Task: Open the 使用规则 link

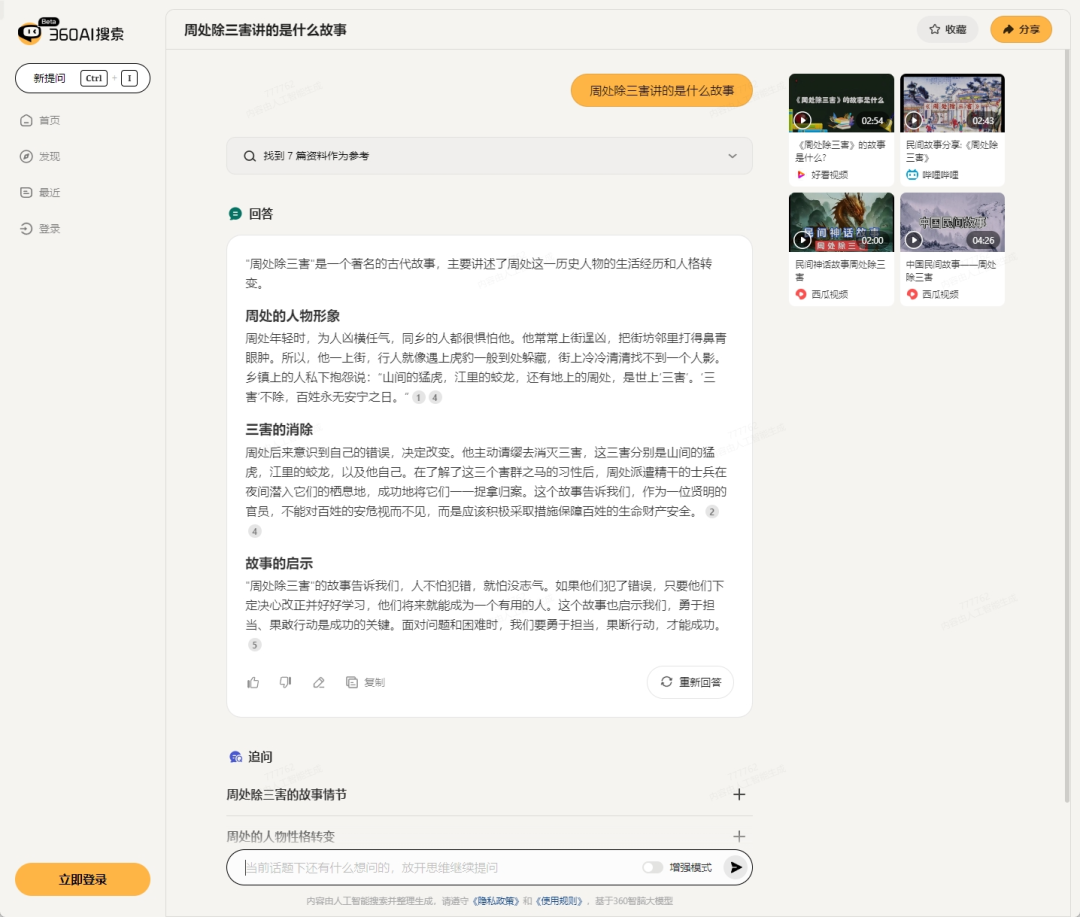Action: [559, 900]
